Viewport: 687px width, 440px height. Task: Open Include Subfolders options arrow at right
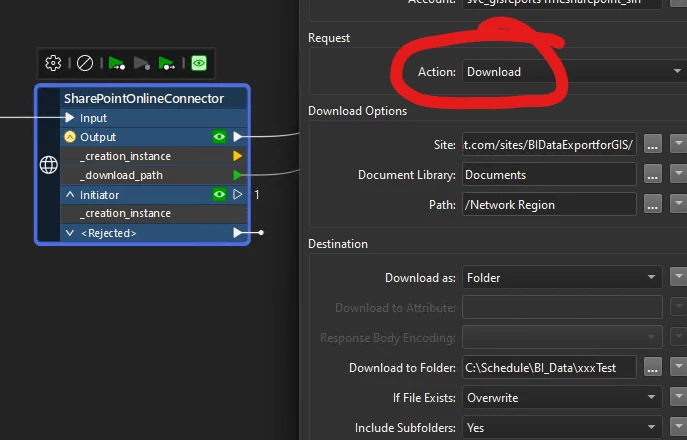tap(679, 427)
